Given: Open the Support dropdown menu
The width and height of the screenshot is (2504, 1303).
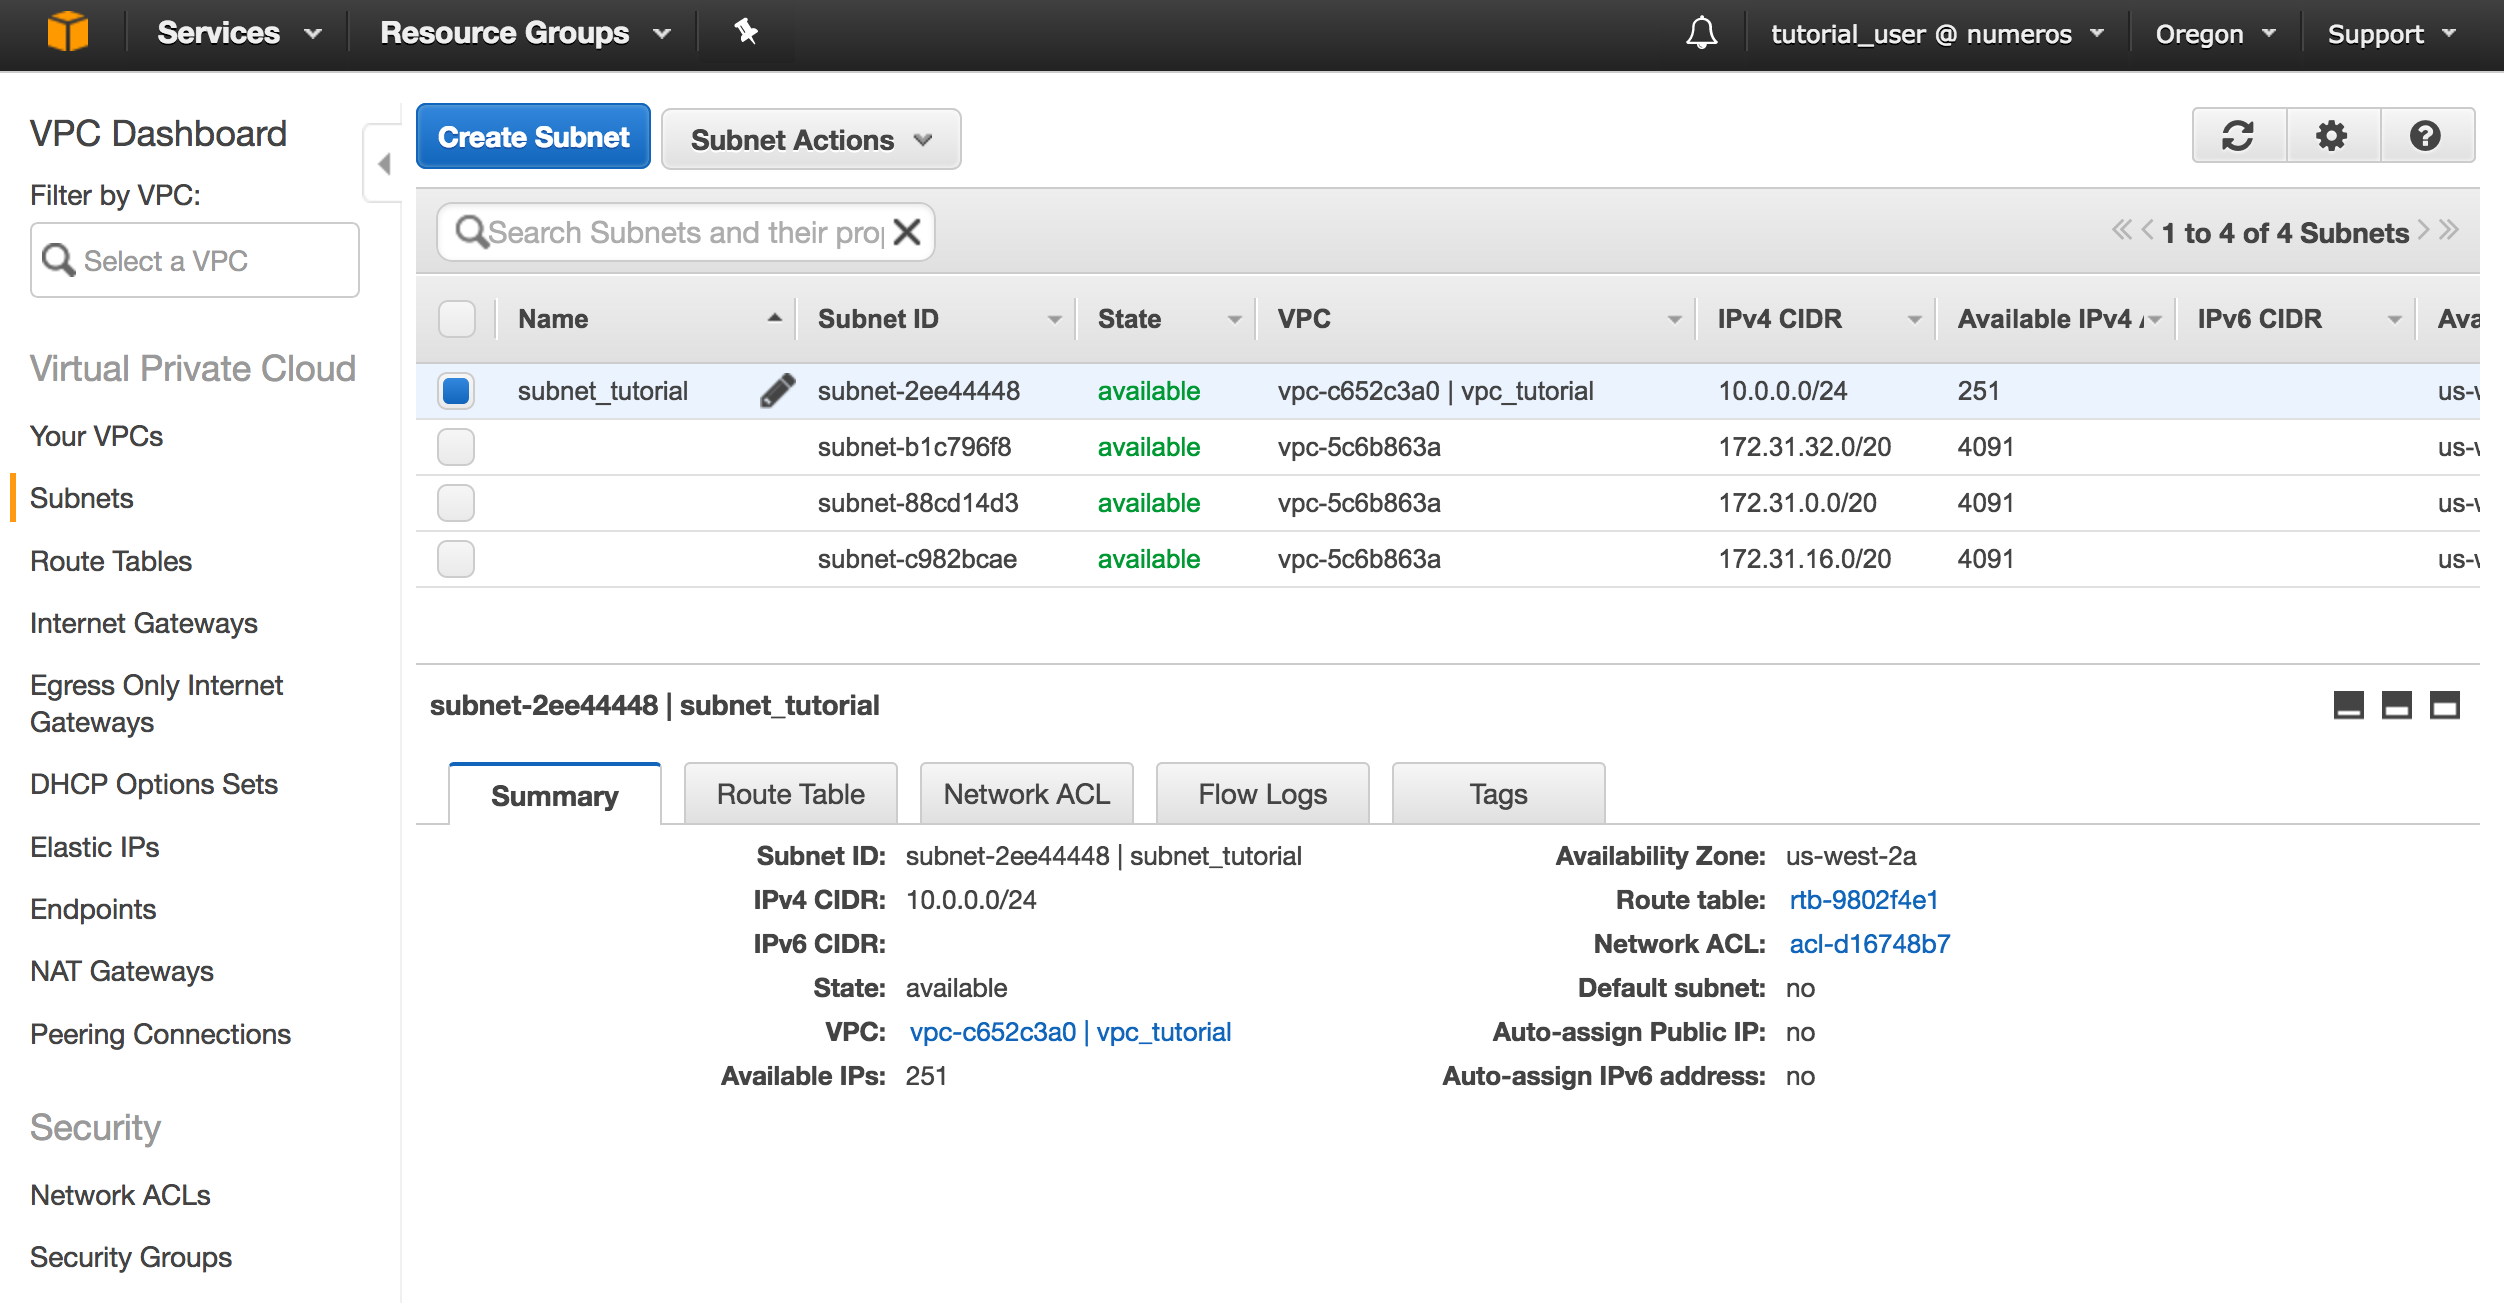Looking at the screenshot, I should pyautogui.click(x=2391, y=34).
